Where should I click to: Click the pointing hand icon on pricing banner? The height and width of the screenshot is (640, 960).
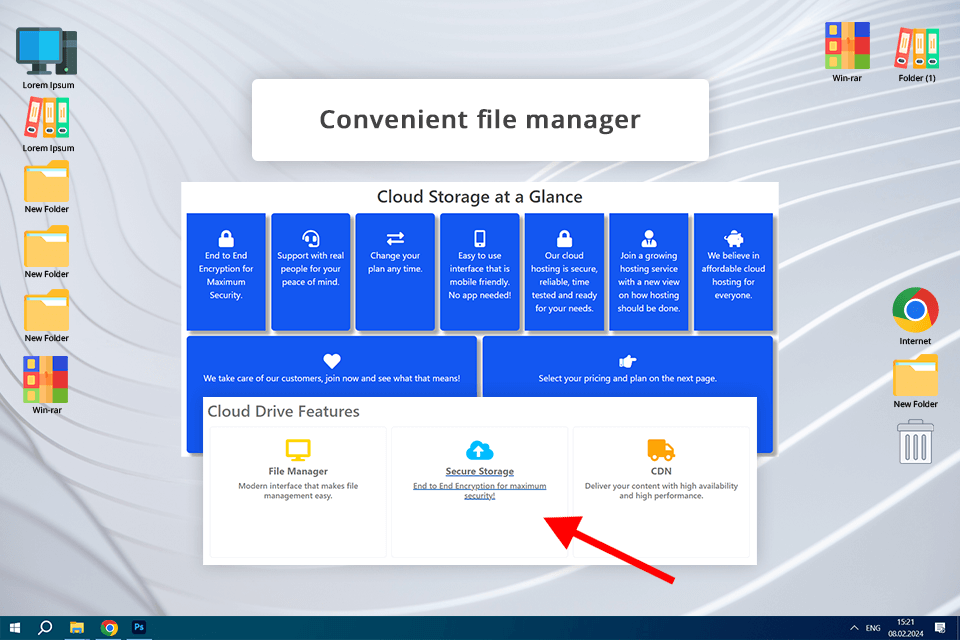(628, 361)
